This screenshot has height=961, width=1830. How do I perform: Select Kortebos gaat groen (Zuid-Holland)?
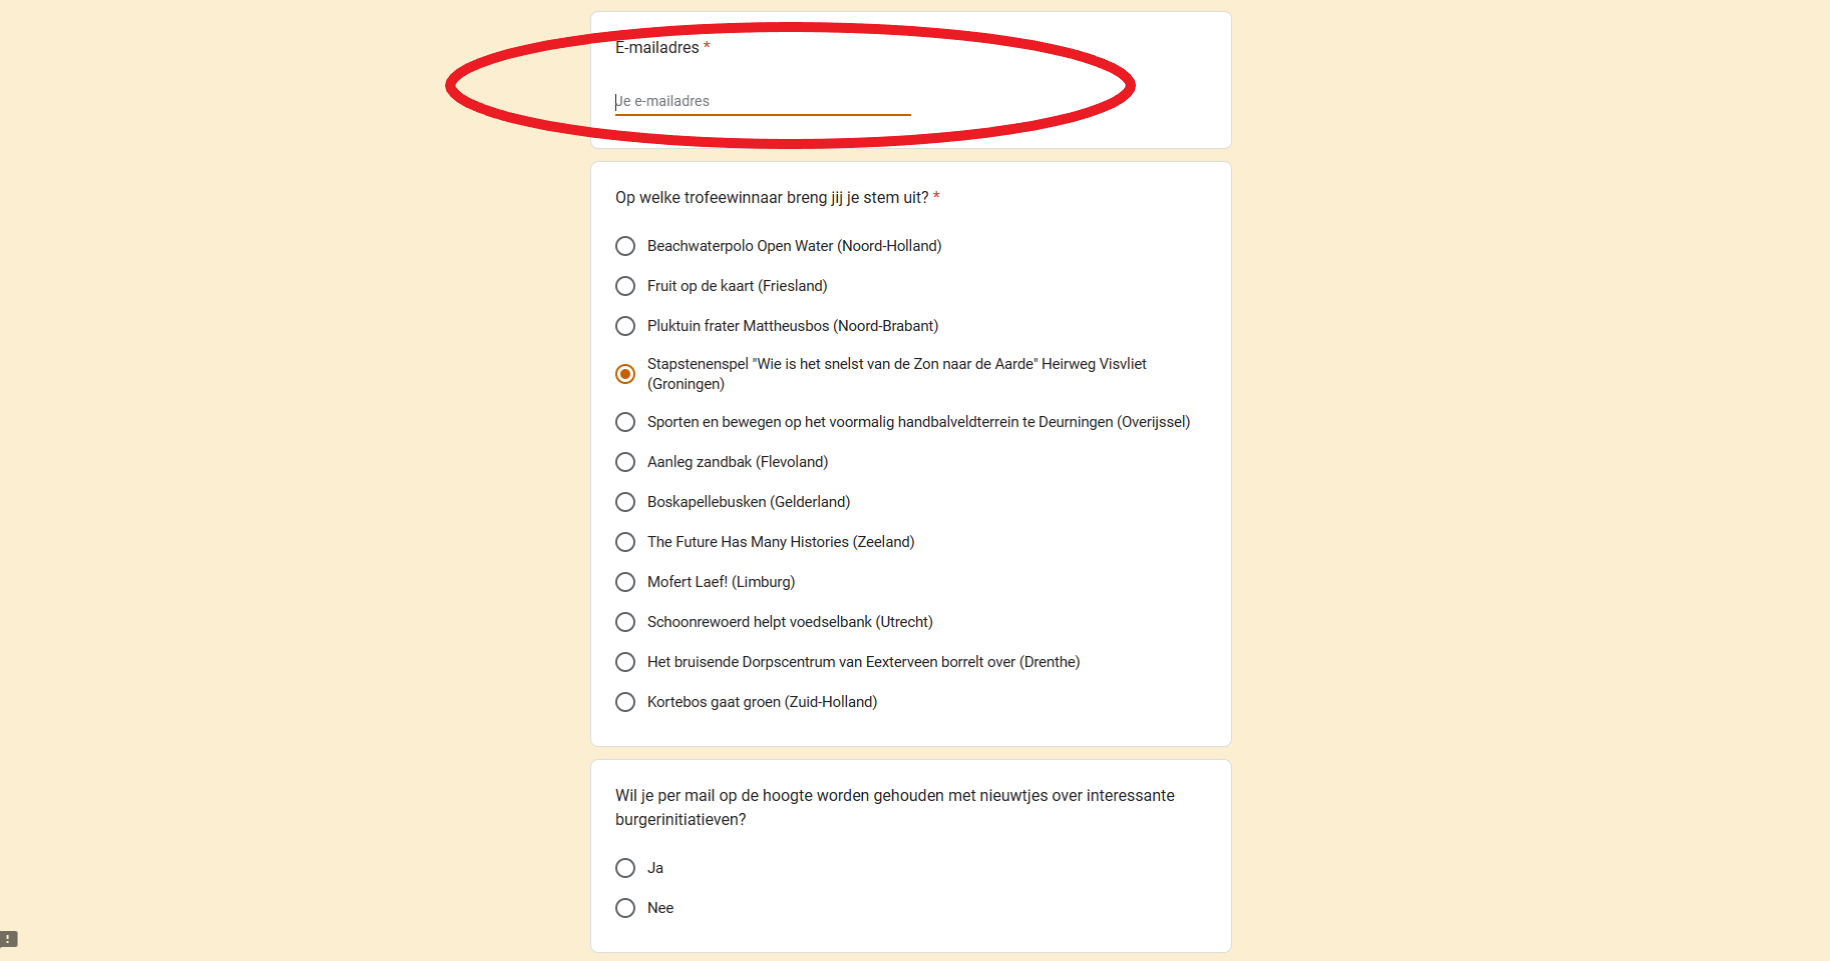[x=625, y=702]
